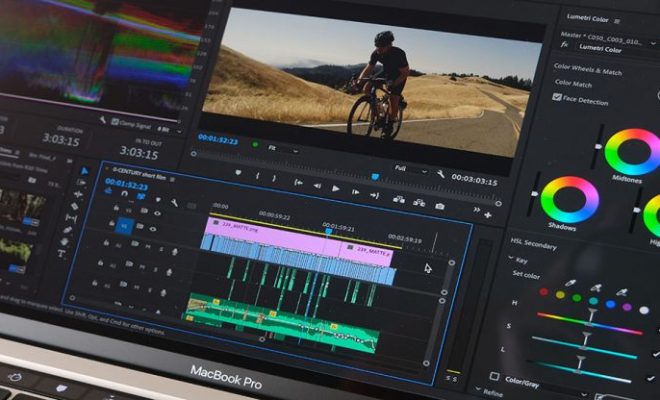Screen dimensions: 660x400
Task: Mute the A1 audio track
Action: pyautogui.click(x=148, y=247)
